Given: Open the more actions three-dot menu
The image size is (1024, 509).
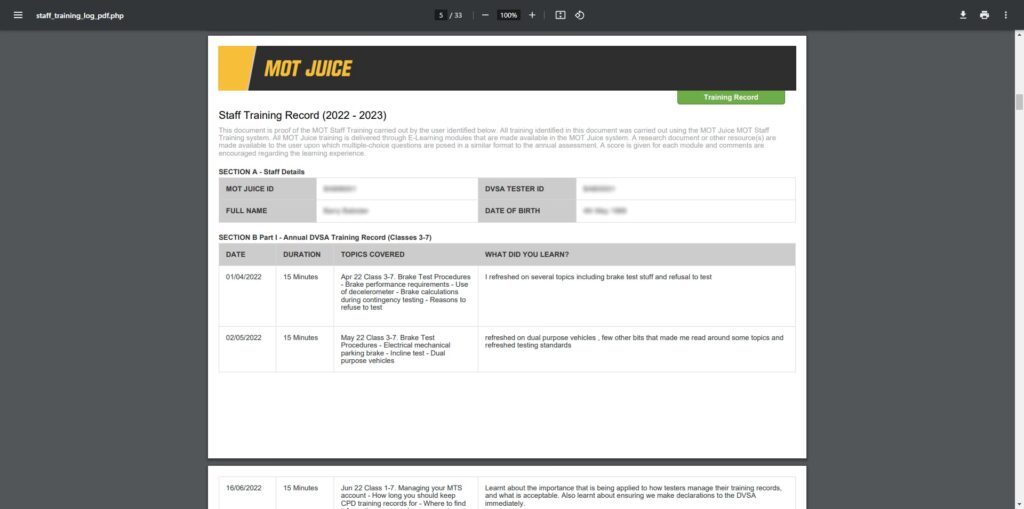Looking at the screenshot, I should [x=1006, y=15].
